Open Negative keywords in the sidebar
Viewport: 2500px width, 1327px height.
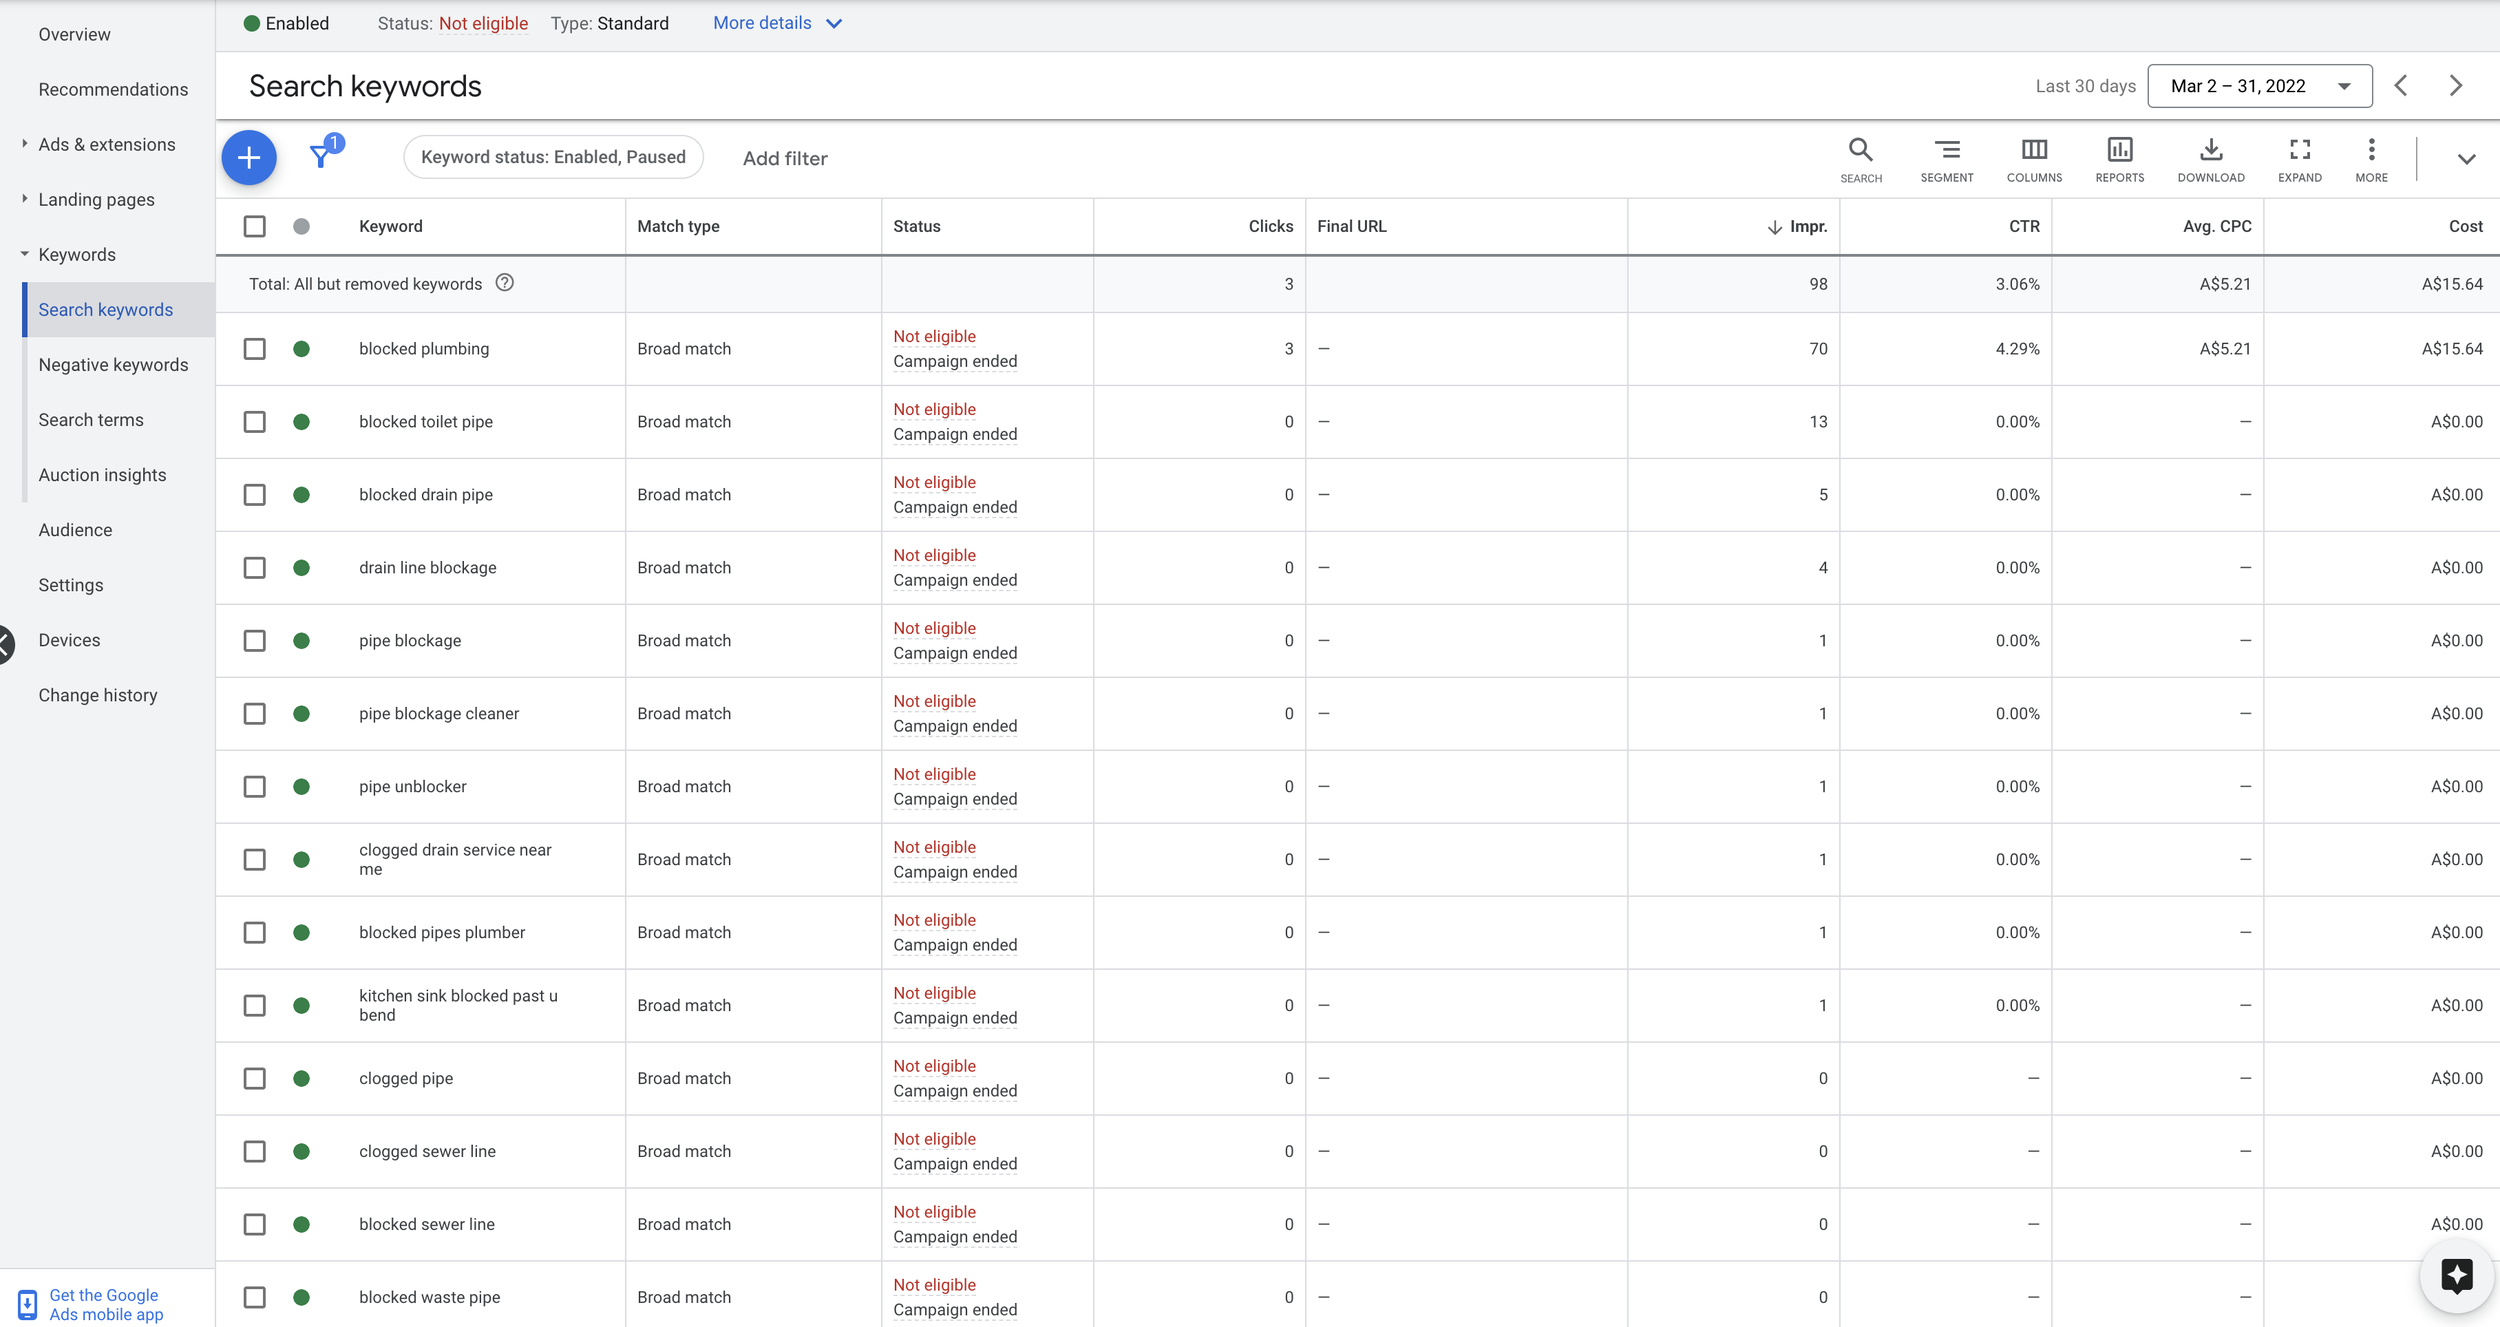coord(113,365)
